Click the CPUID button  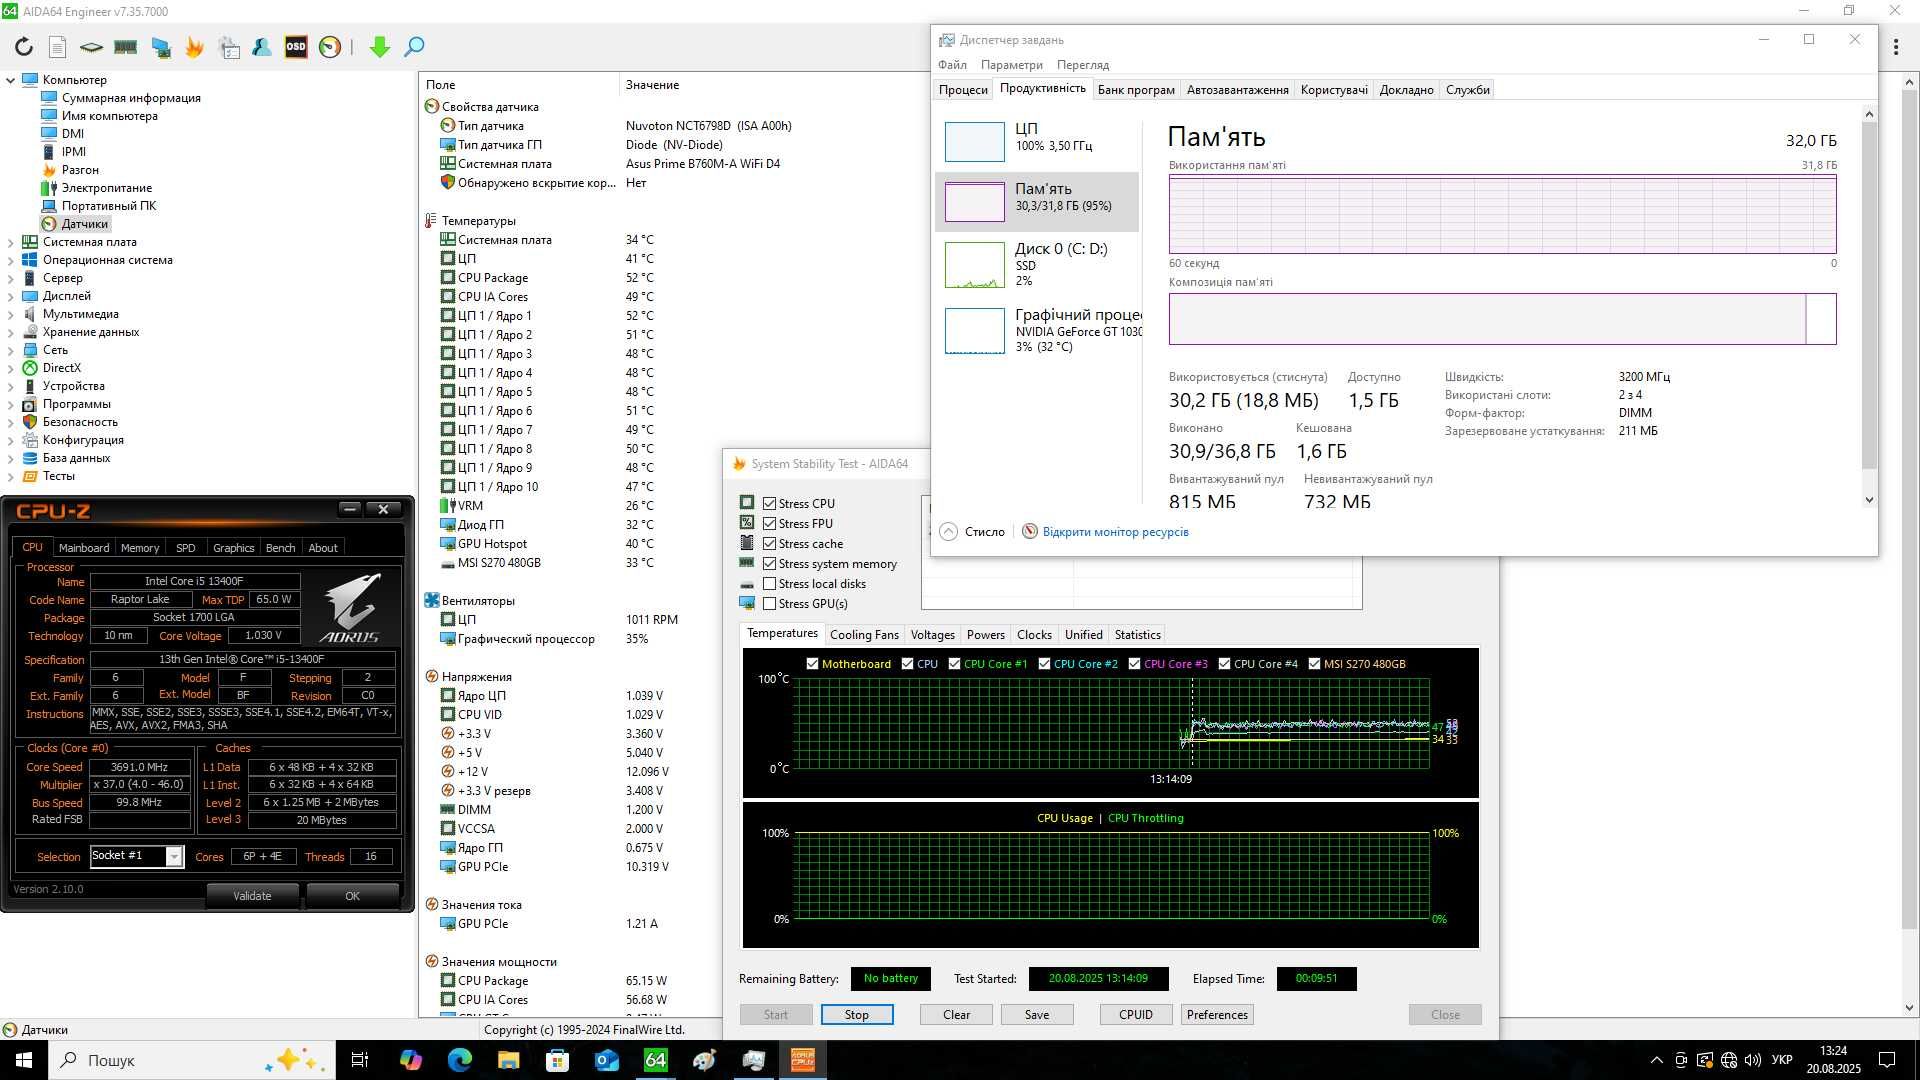1136,1014
